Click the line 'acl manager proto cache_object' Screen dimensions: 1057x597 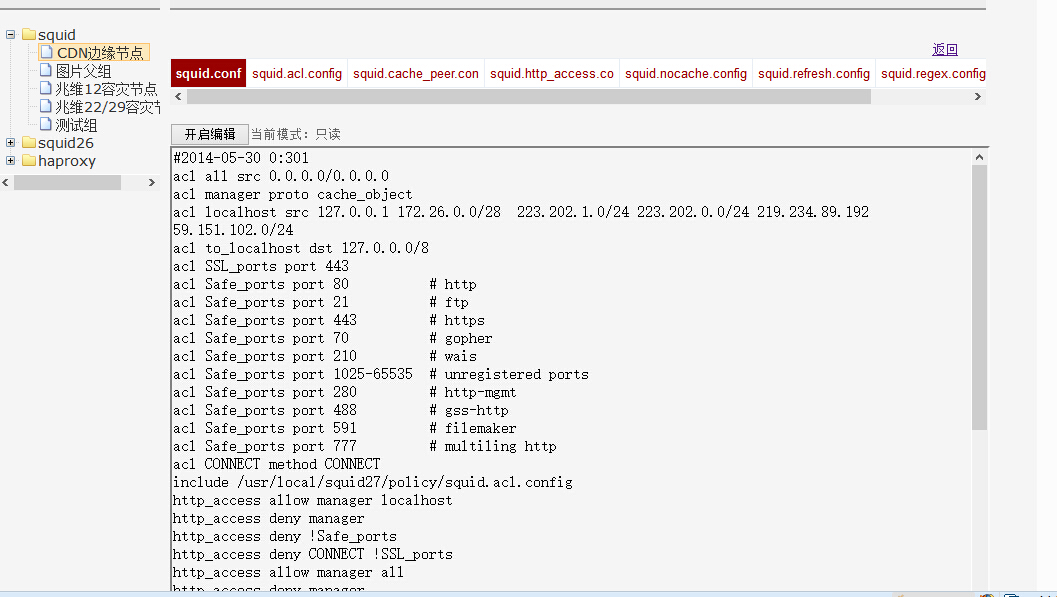(x=293, y=194)
